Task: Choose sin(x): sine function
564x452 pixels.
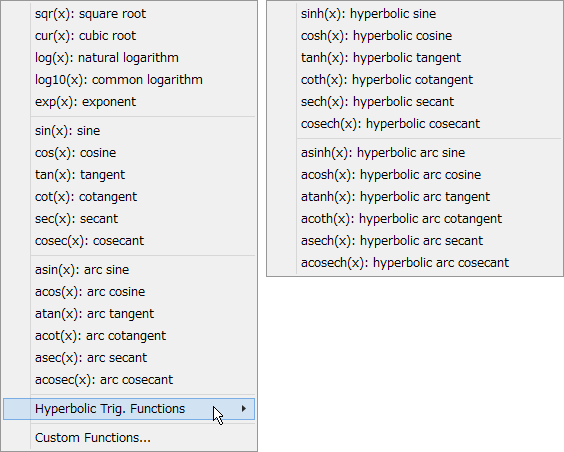Action: coord(129,131)
